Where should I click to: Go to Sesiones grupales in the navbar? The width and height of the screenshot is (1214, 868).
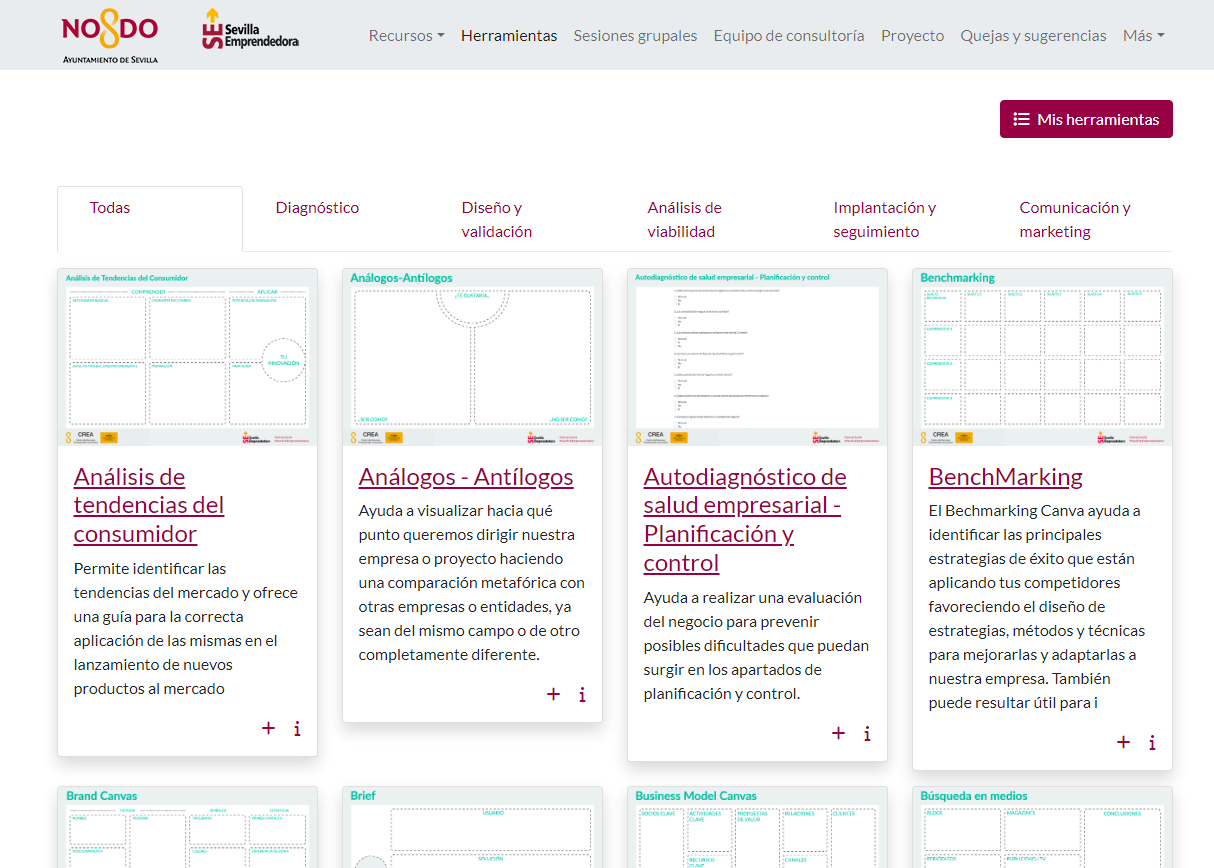pos(635,36)
